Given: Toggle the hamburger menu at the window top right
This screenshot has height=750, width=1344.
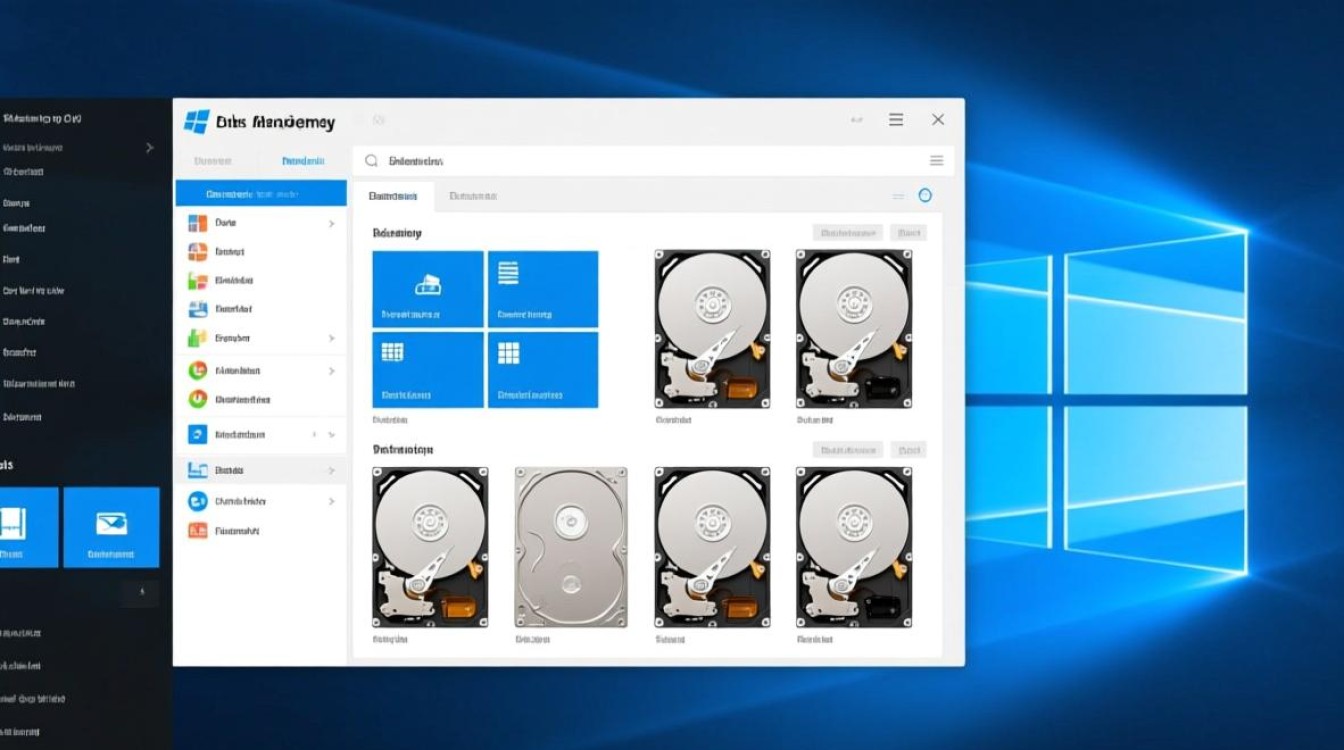Looking at the screenshot, I should point(896,118).
